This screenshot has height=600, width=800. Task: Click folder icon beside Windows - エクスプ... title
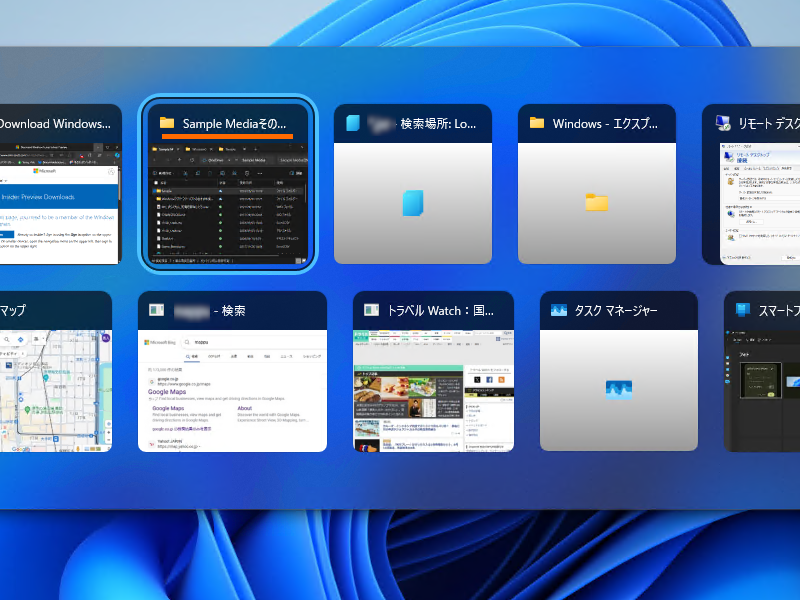pos(536,122)
